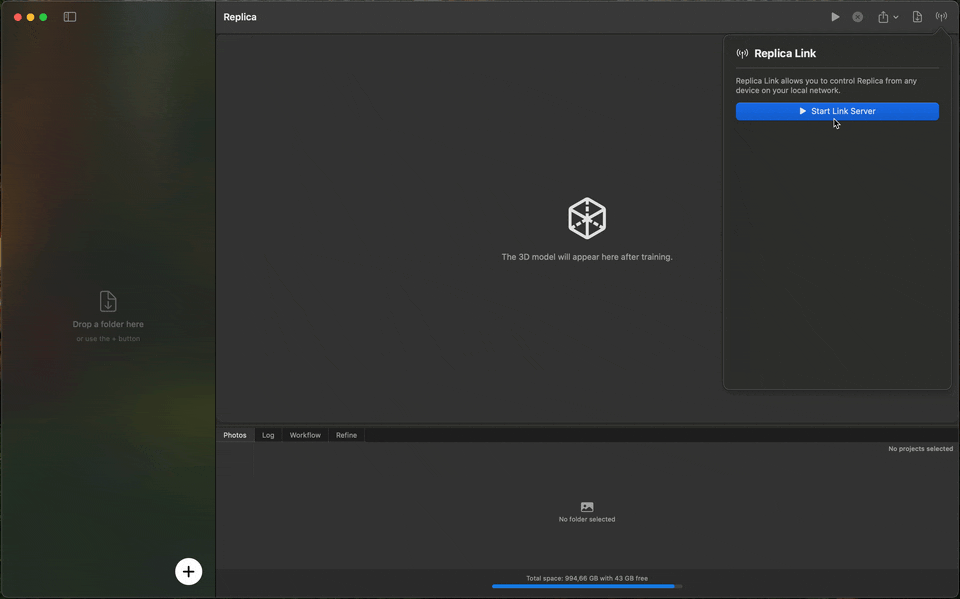The height and width of the screenshot is (599, 960).
Task: Click the plus button to add a project
Action: (x=188, y=571)
